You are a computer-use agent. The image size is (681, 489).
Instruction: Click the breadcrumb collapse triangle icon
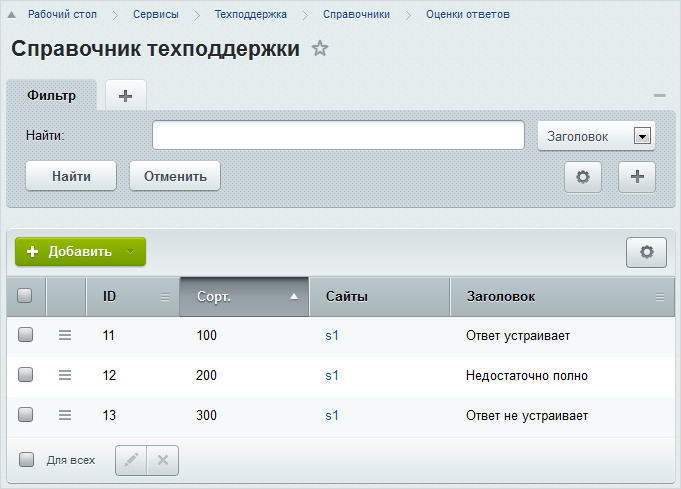pos(12,15)
